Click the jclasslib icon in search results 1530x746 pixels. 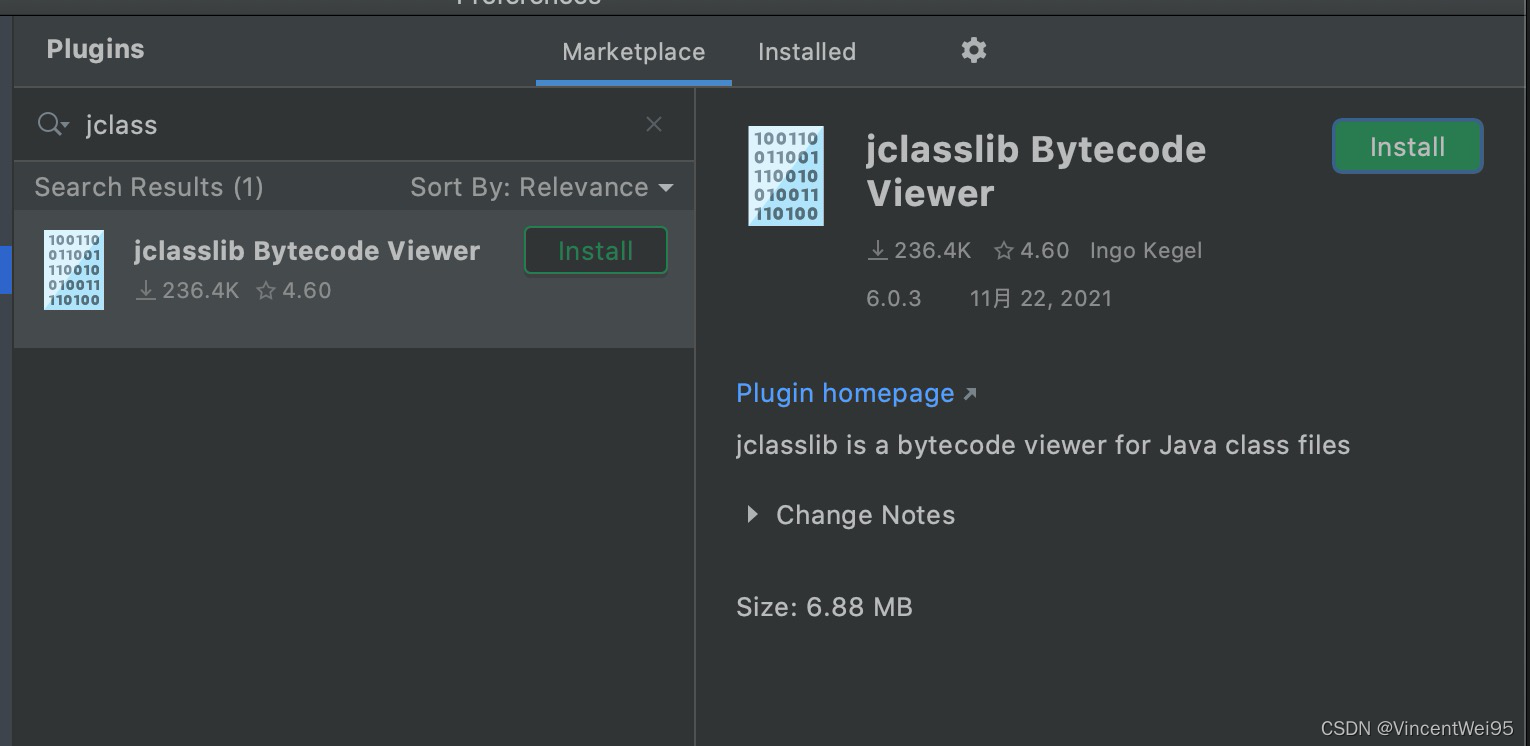point(74,270)
